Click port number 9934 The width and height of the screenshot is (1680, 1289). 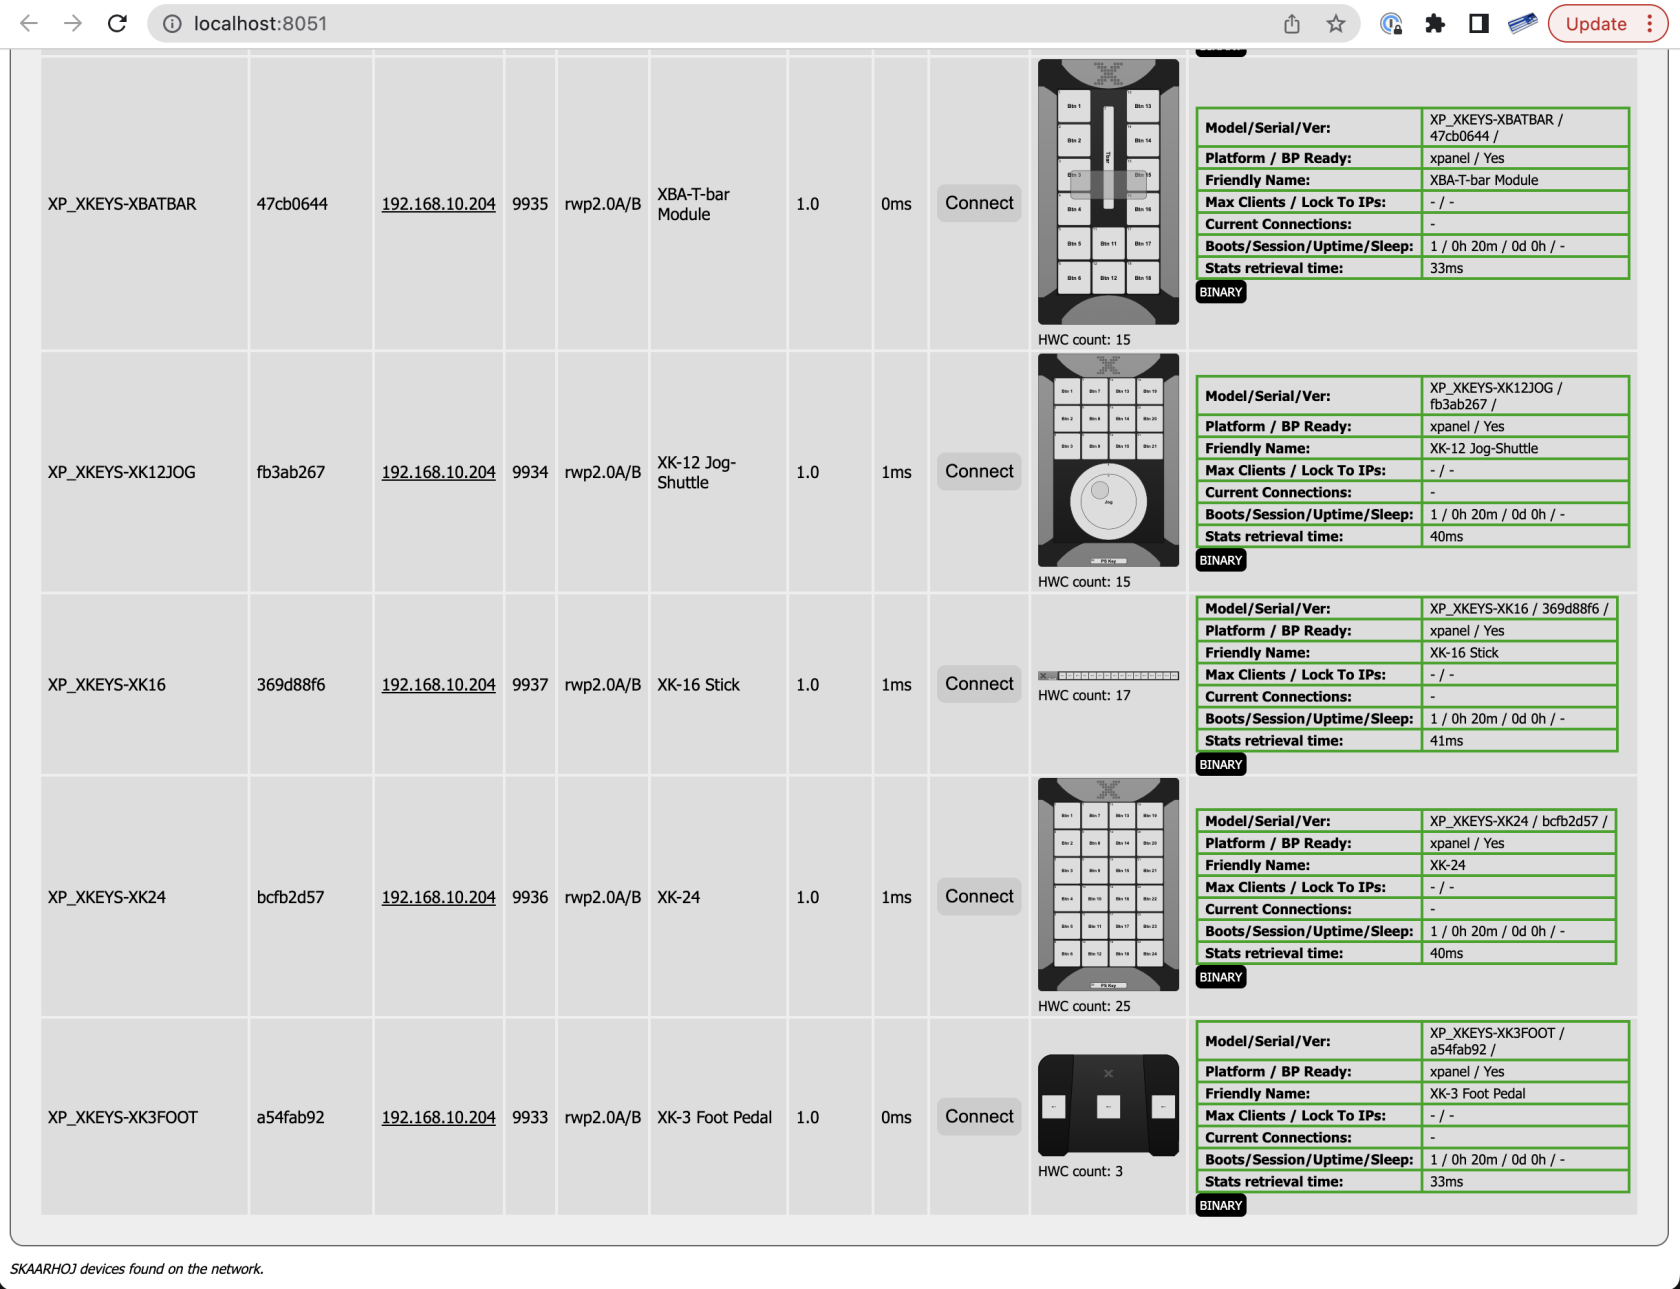530,472
